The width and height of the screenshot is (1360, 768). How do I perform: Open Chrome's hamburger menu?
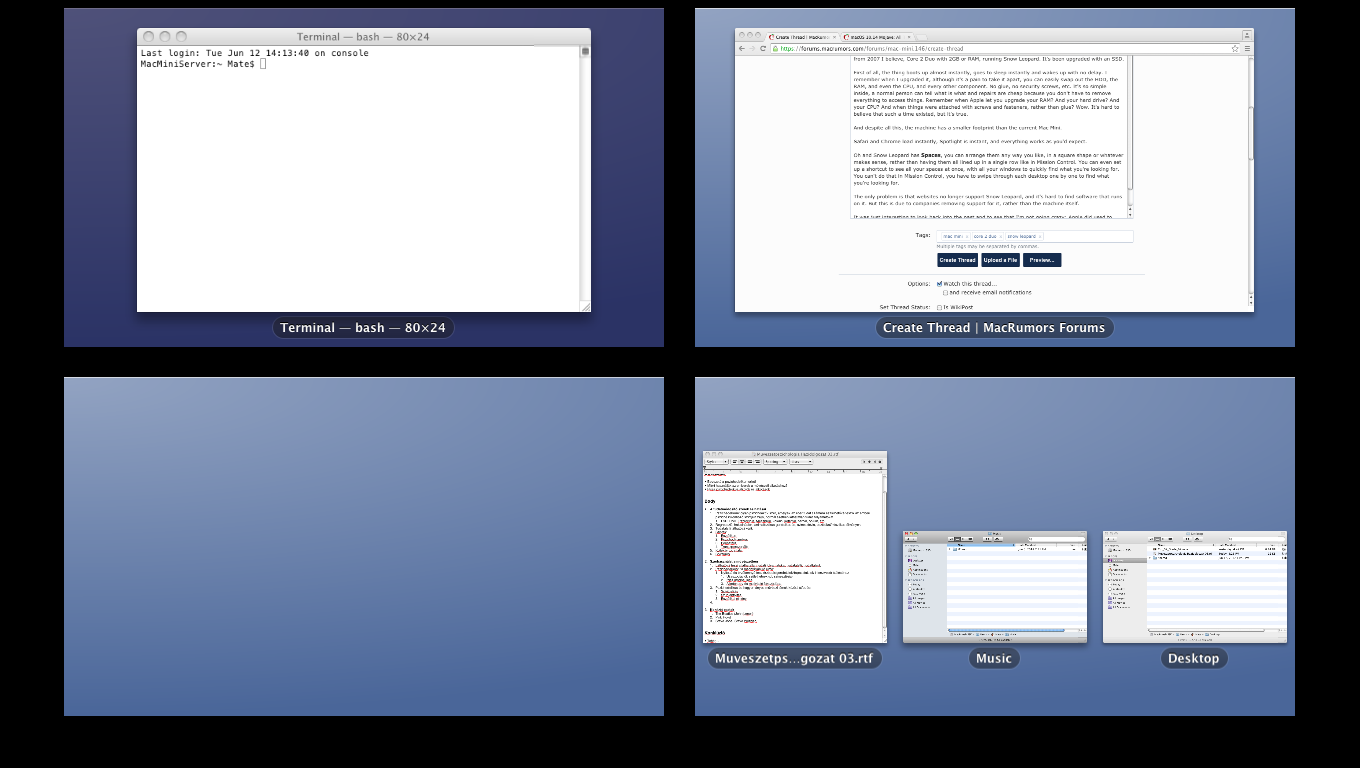tap(1248, 48)
